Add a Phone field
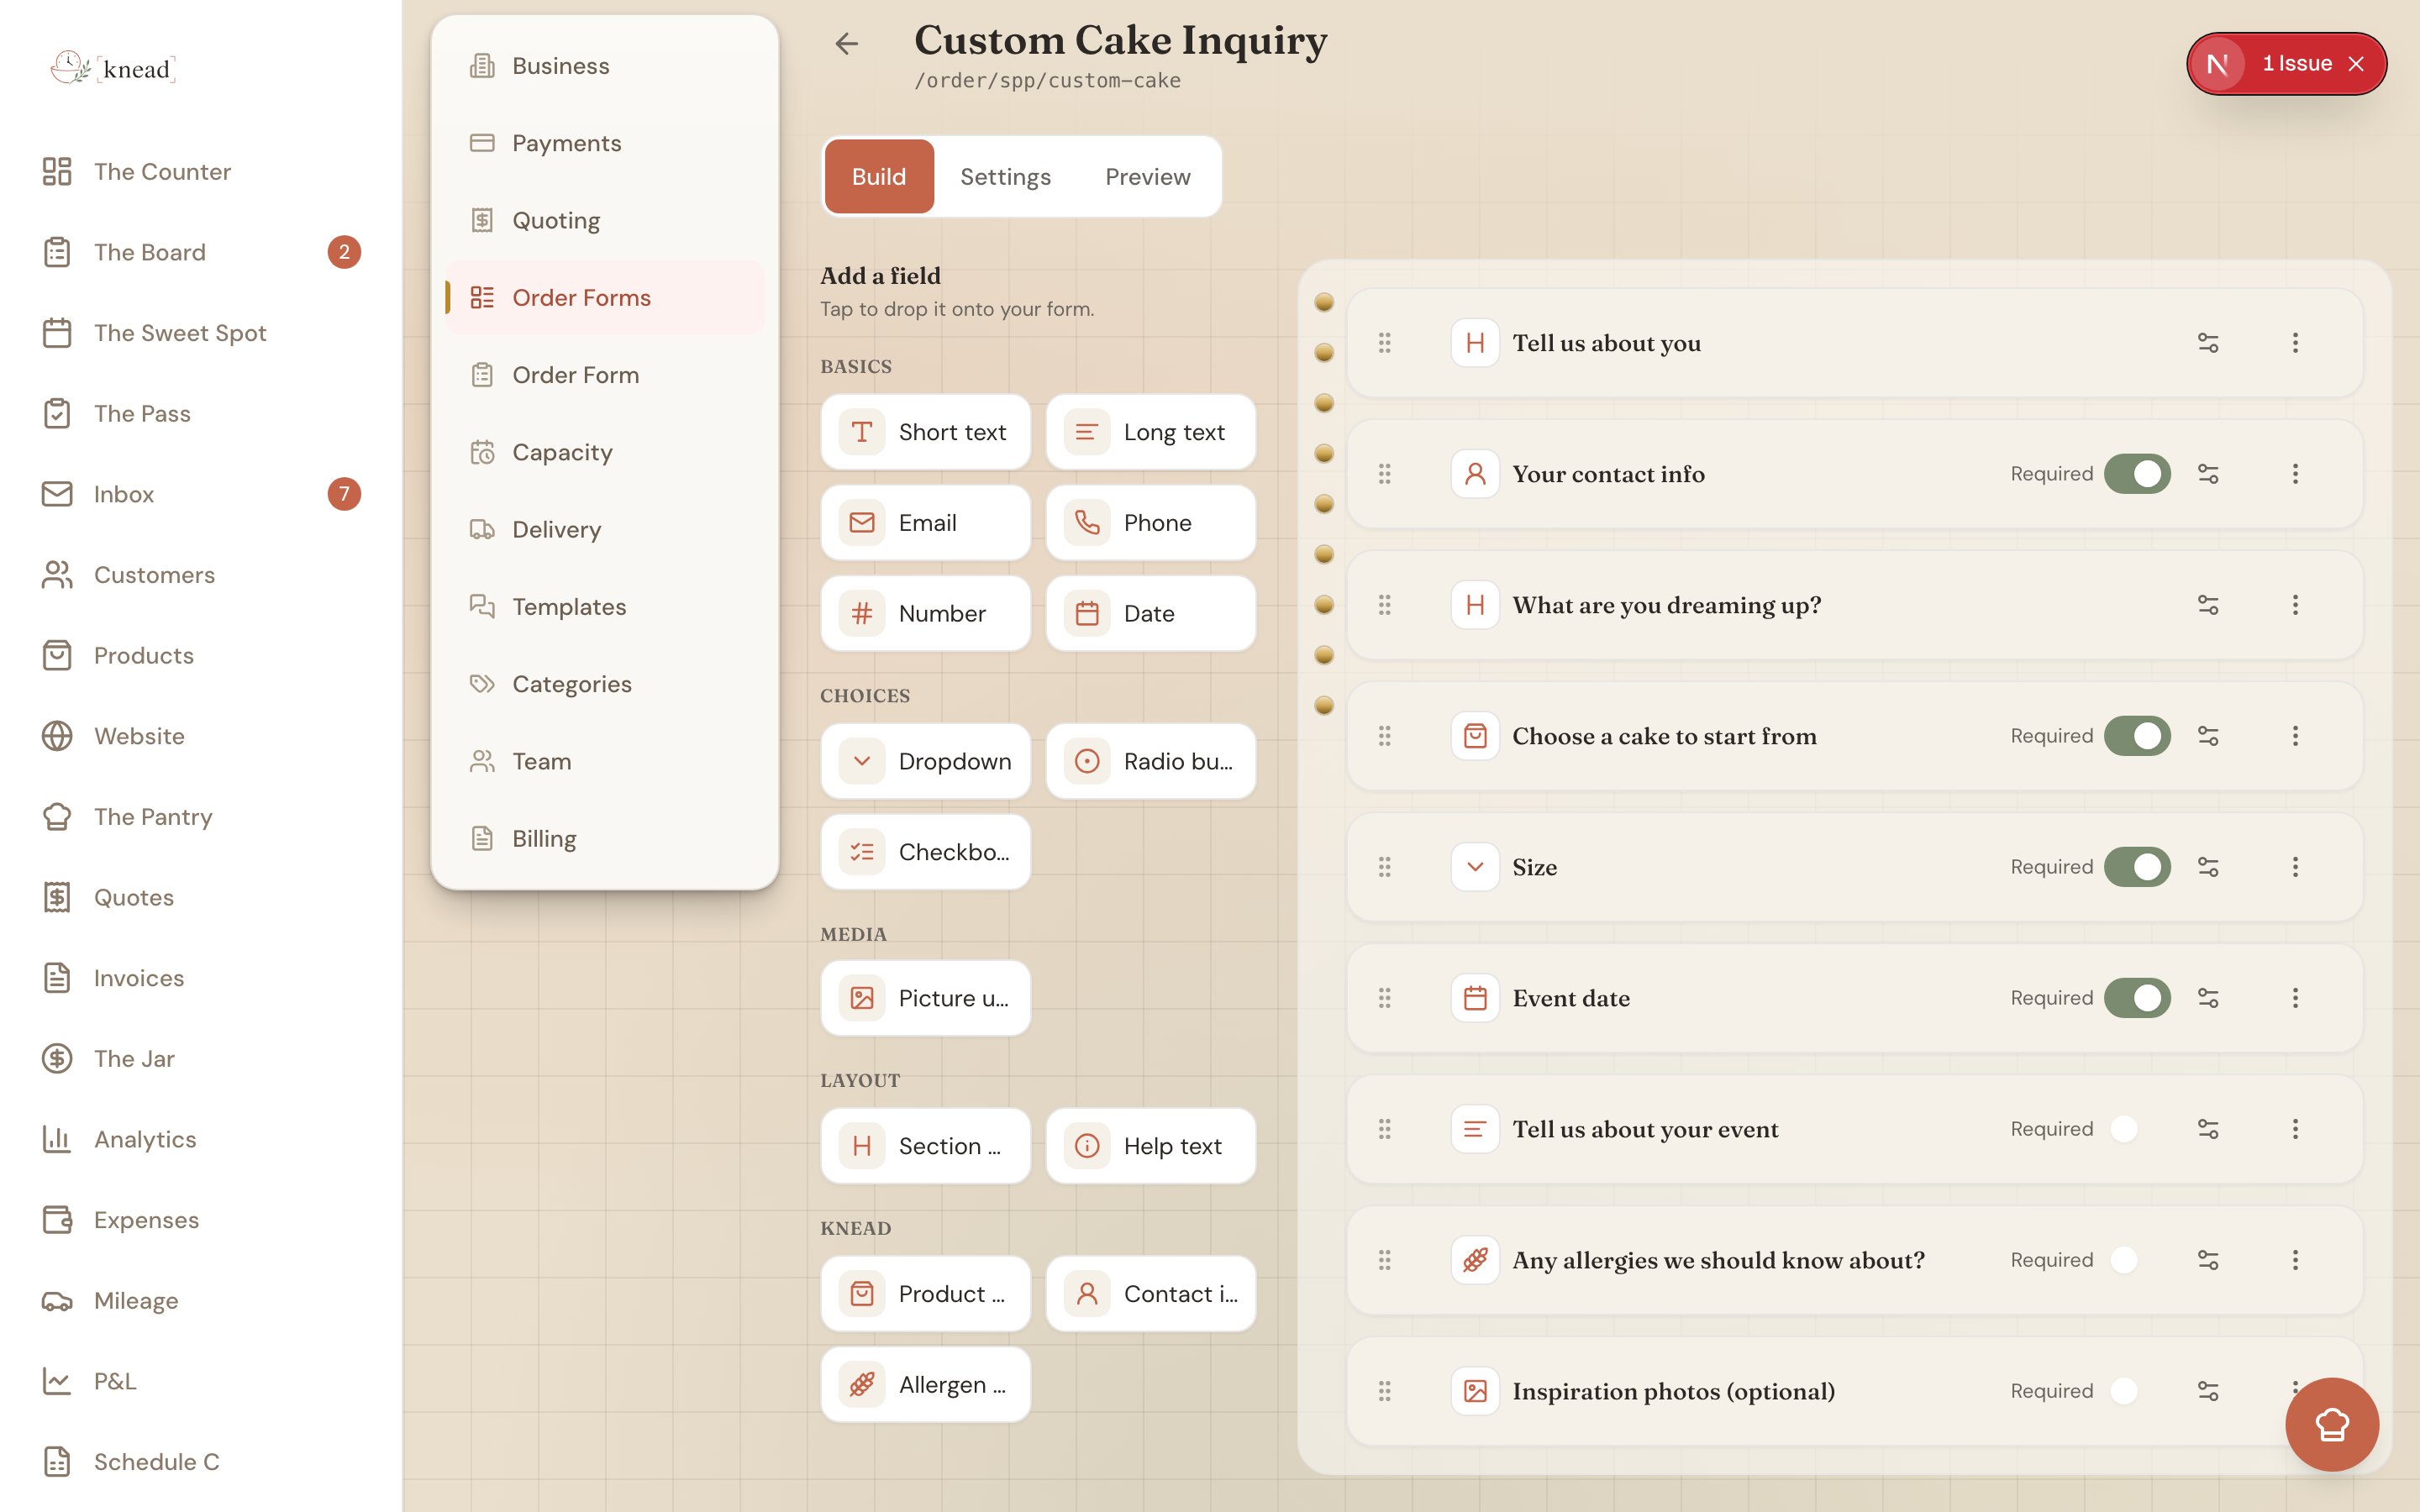This screenshot has width=2420, height=1512. pyautogui.click(x=1150, y=523)
